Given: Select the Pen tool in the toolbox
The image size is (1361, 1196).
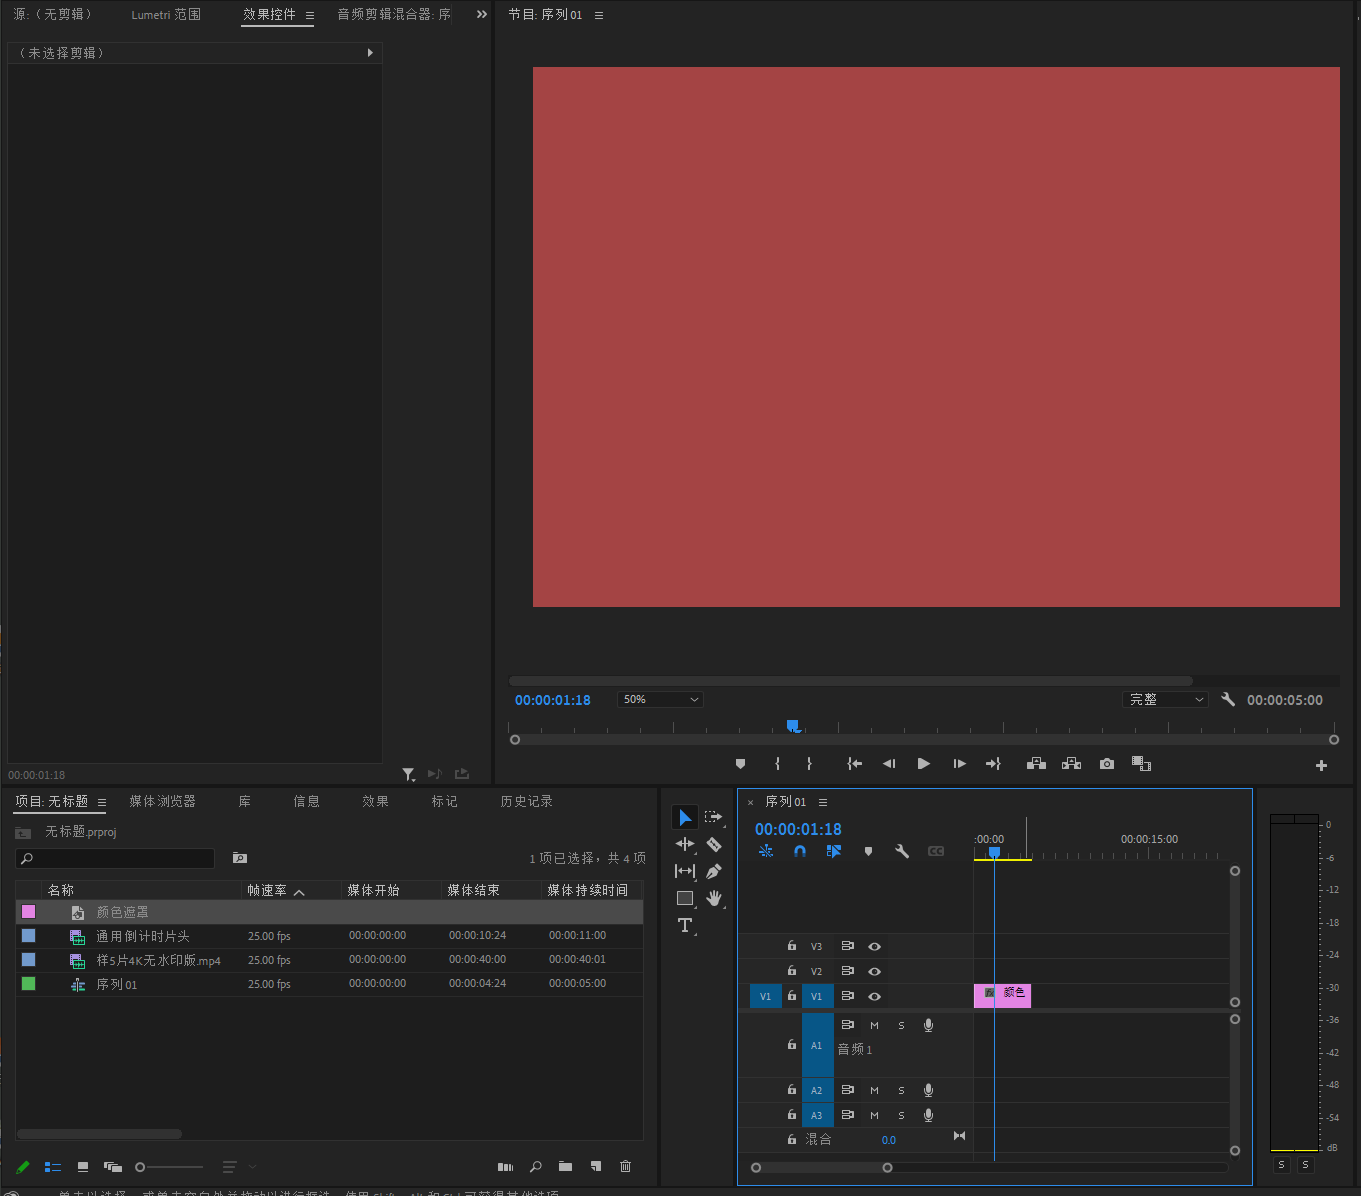Looking at the screenshot, I should point(714,872).
